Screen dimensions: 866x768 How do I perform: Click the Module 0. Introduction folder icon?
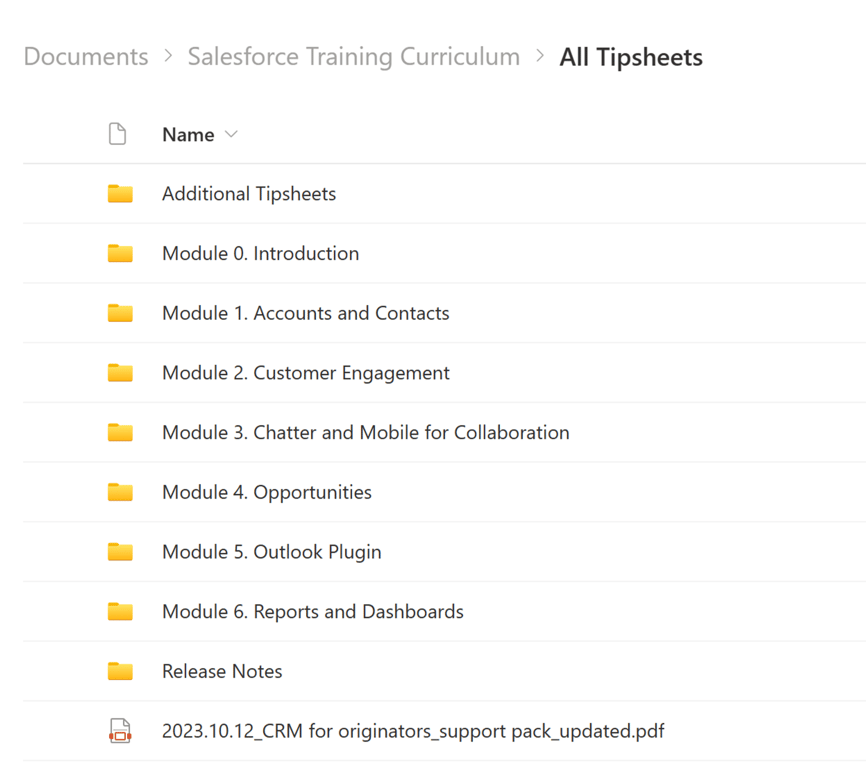click(120, 253)
